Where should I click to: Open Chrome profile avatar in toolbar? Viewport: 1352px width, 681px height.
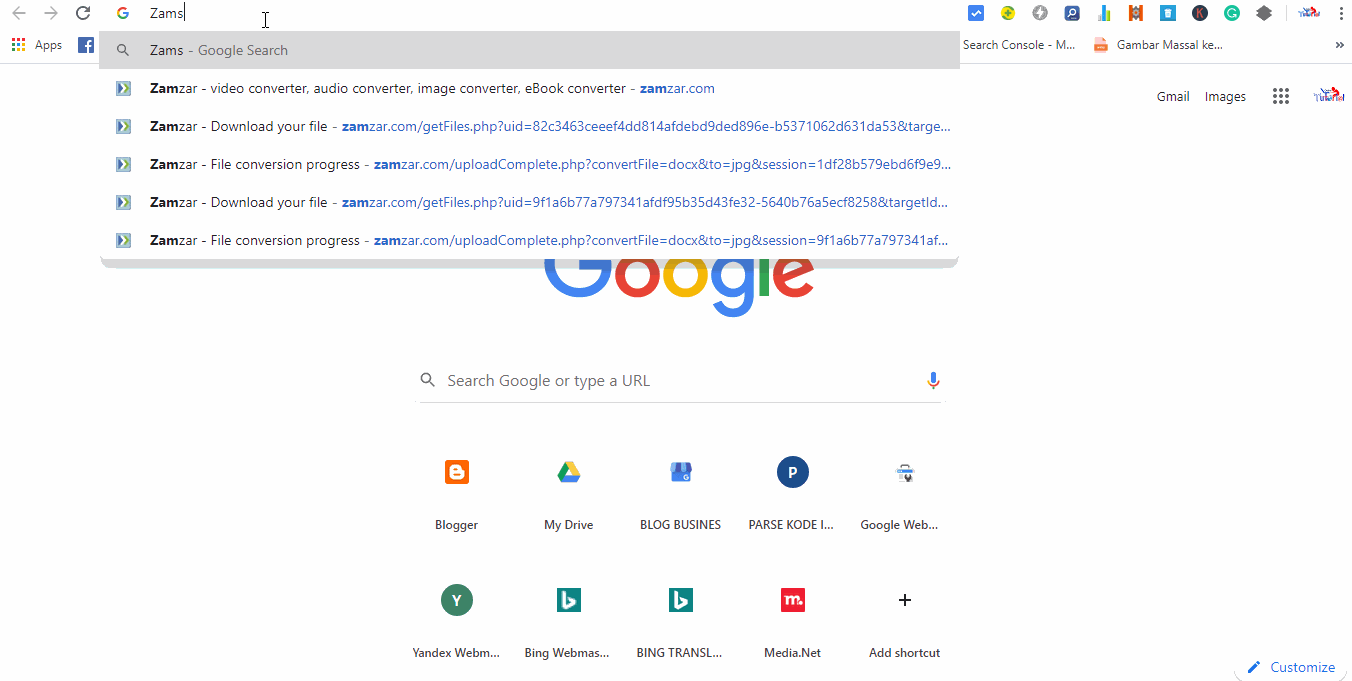pos(1309,13)
